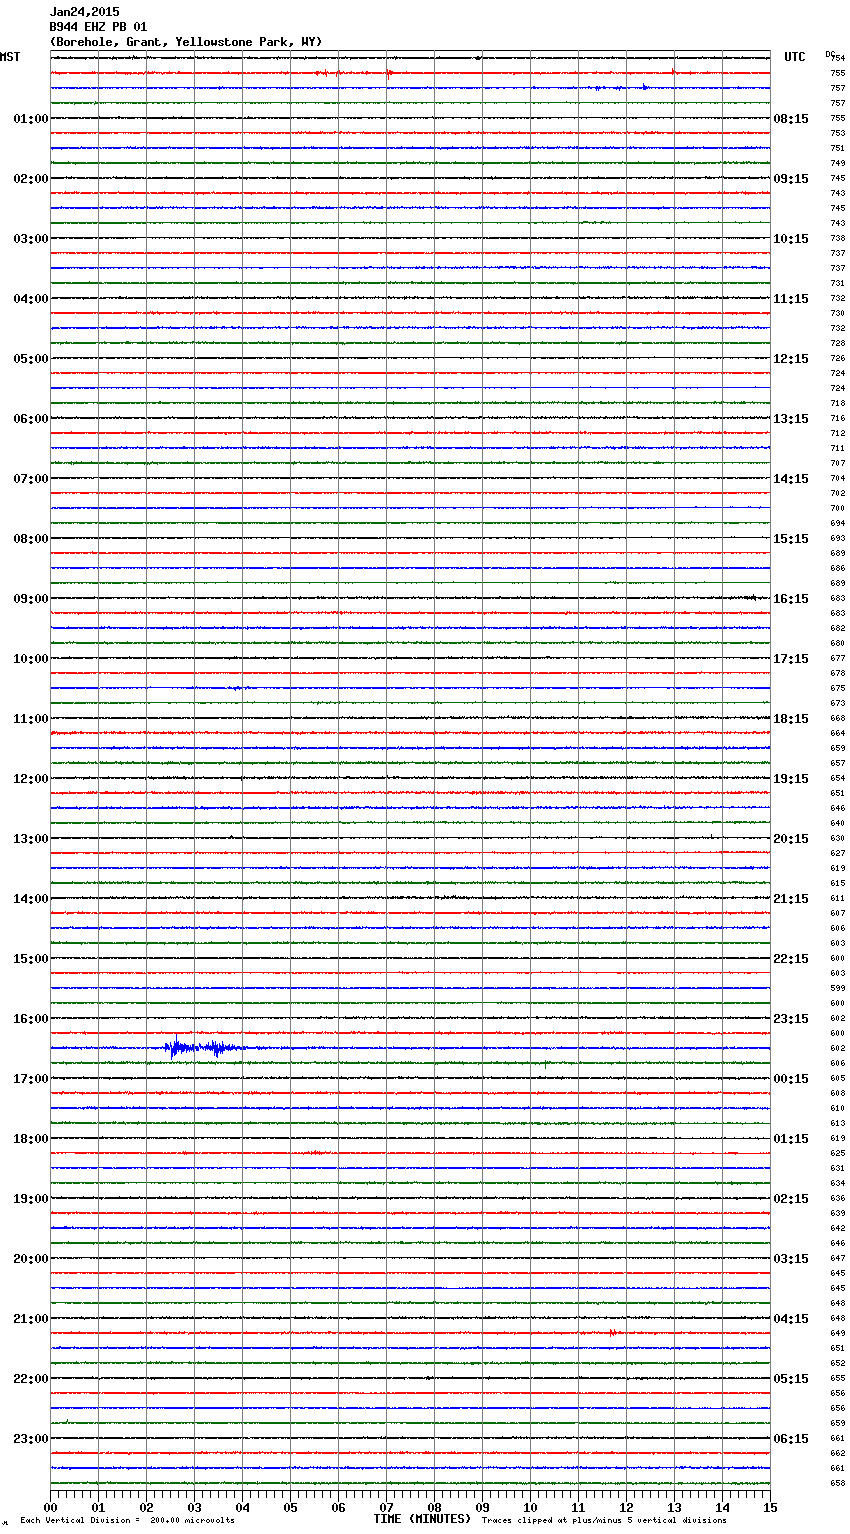Click the DC offset value "630"
This screenshot has height=1534, width=850.
(x=838, y=838)
